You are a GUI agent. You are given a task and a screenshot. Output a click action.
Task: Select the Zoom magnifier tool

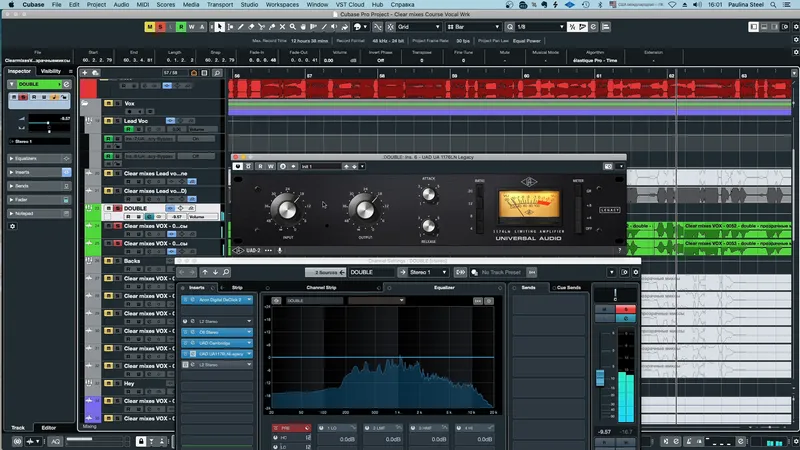tap(292, 27)
